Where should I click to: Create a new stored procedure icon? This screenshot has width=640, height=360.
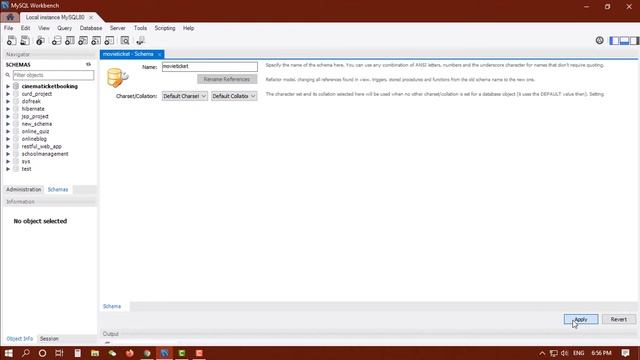tap(96, 40)
